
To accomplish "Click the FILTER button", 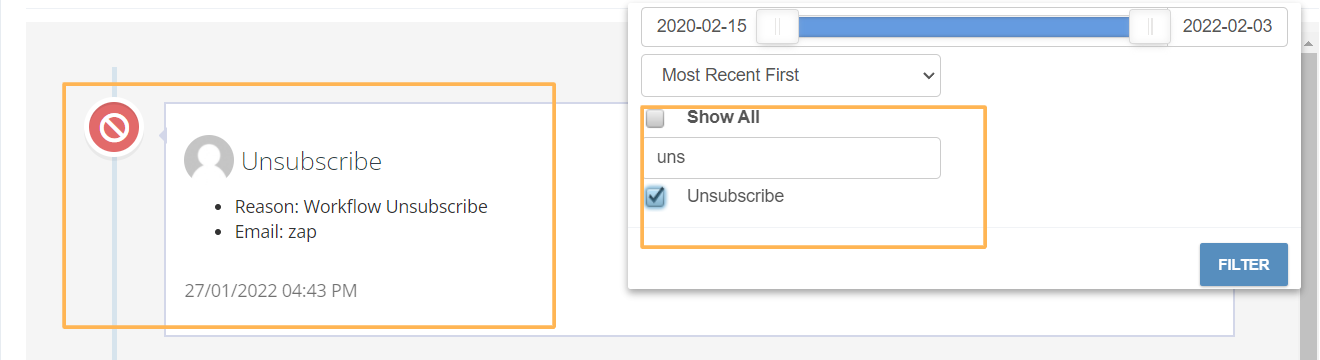I will click(1243, 265).
